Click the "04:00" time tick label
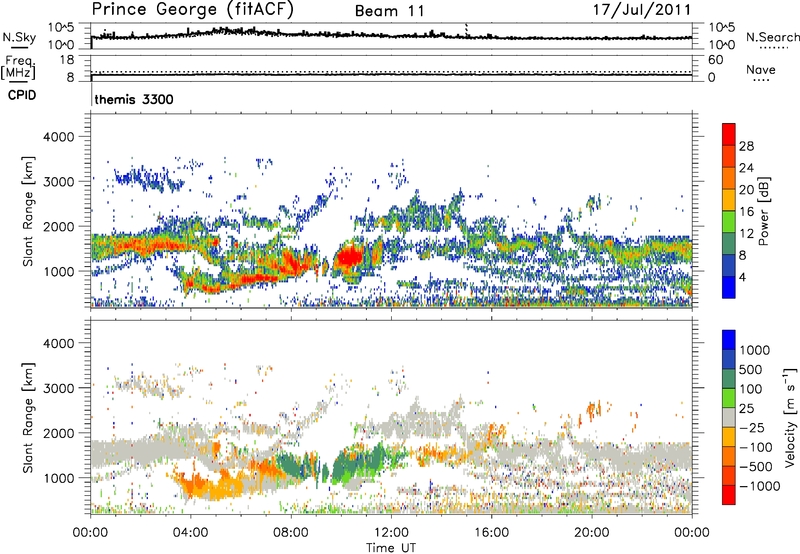The width and height of the screenshot is (800, 554). [x=190, y=533]
